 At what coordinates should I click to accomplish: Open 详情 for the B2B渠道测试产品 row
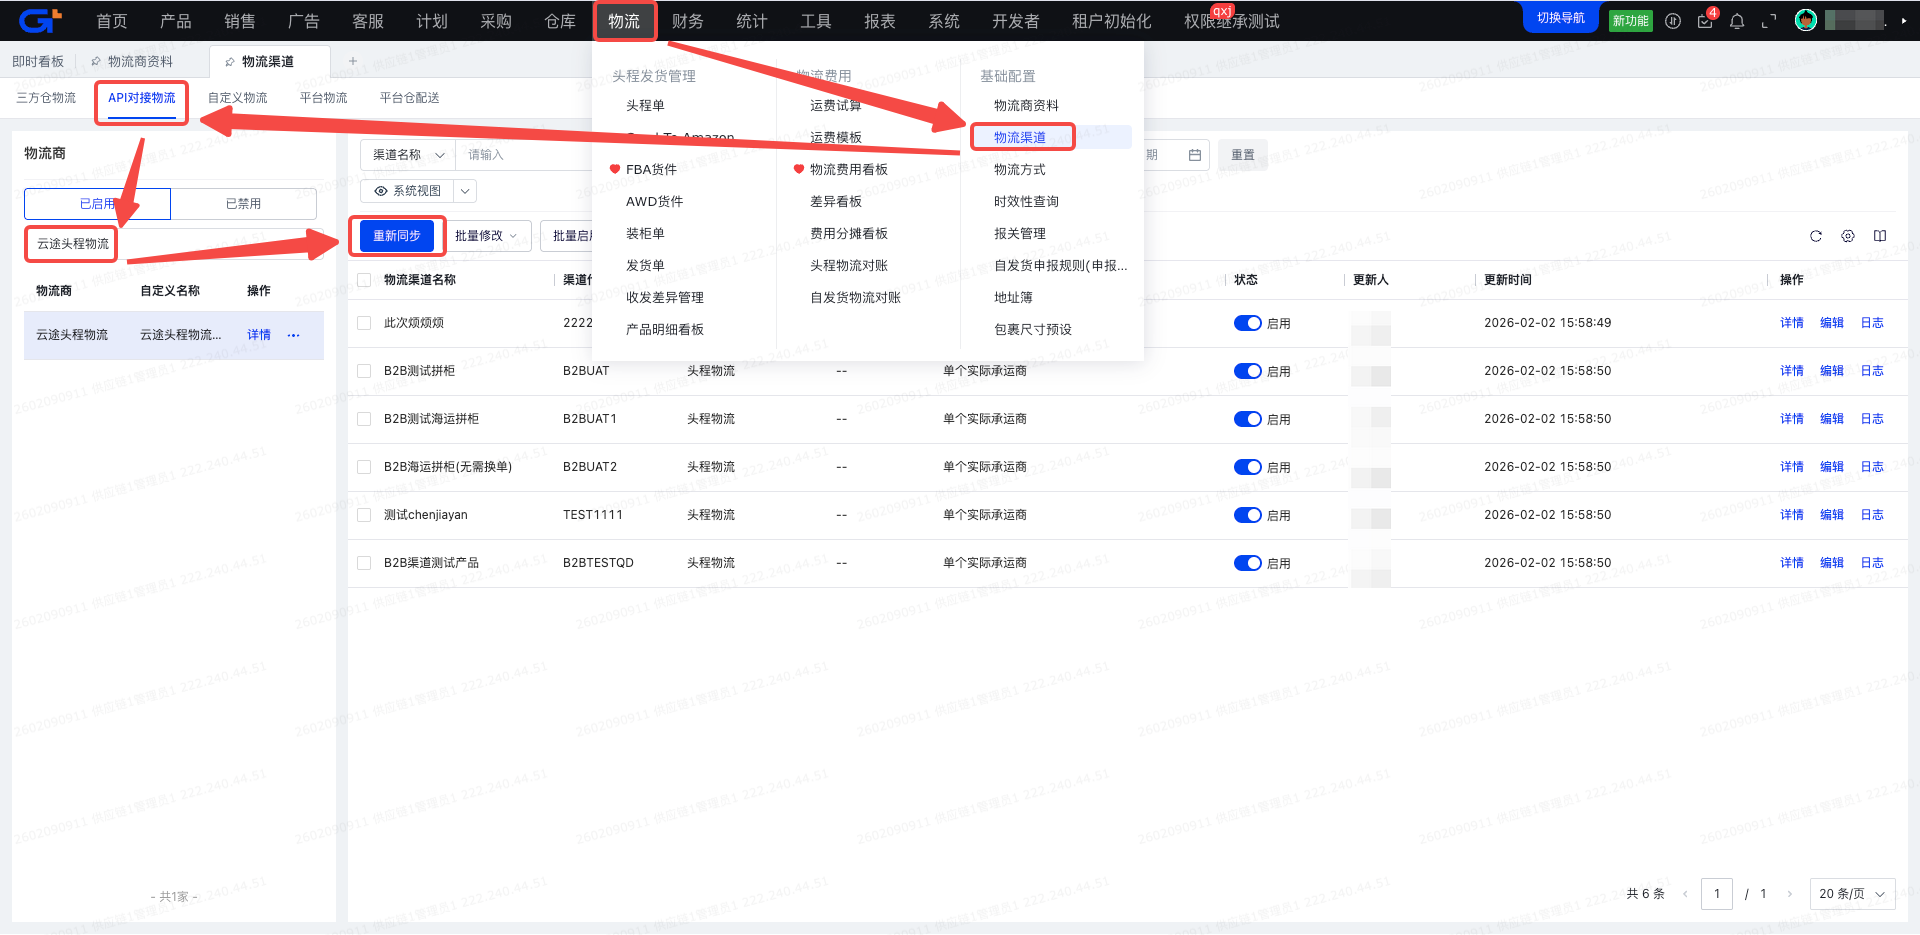click(x=1792, y=563)
